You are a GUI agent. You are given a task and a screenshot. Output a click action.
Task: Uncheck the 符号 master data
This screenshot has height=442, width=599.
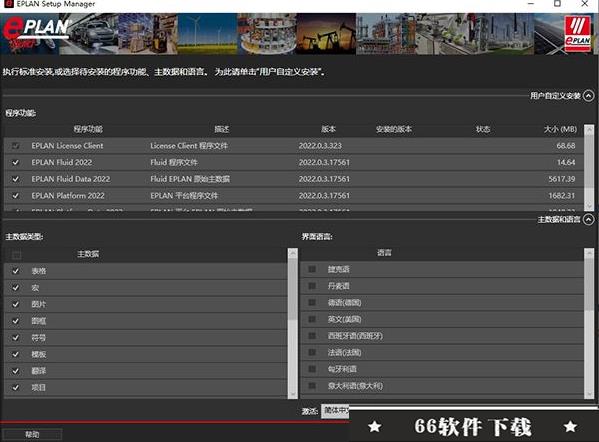16,338
